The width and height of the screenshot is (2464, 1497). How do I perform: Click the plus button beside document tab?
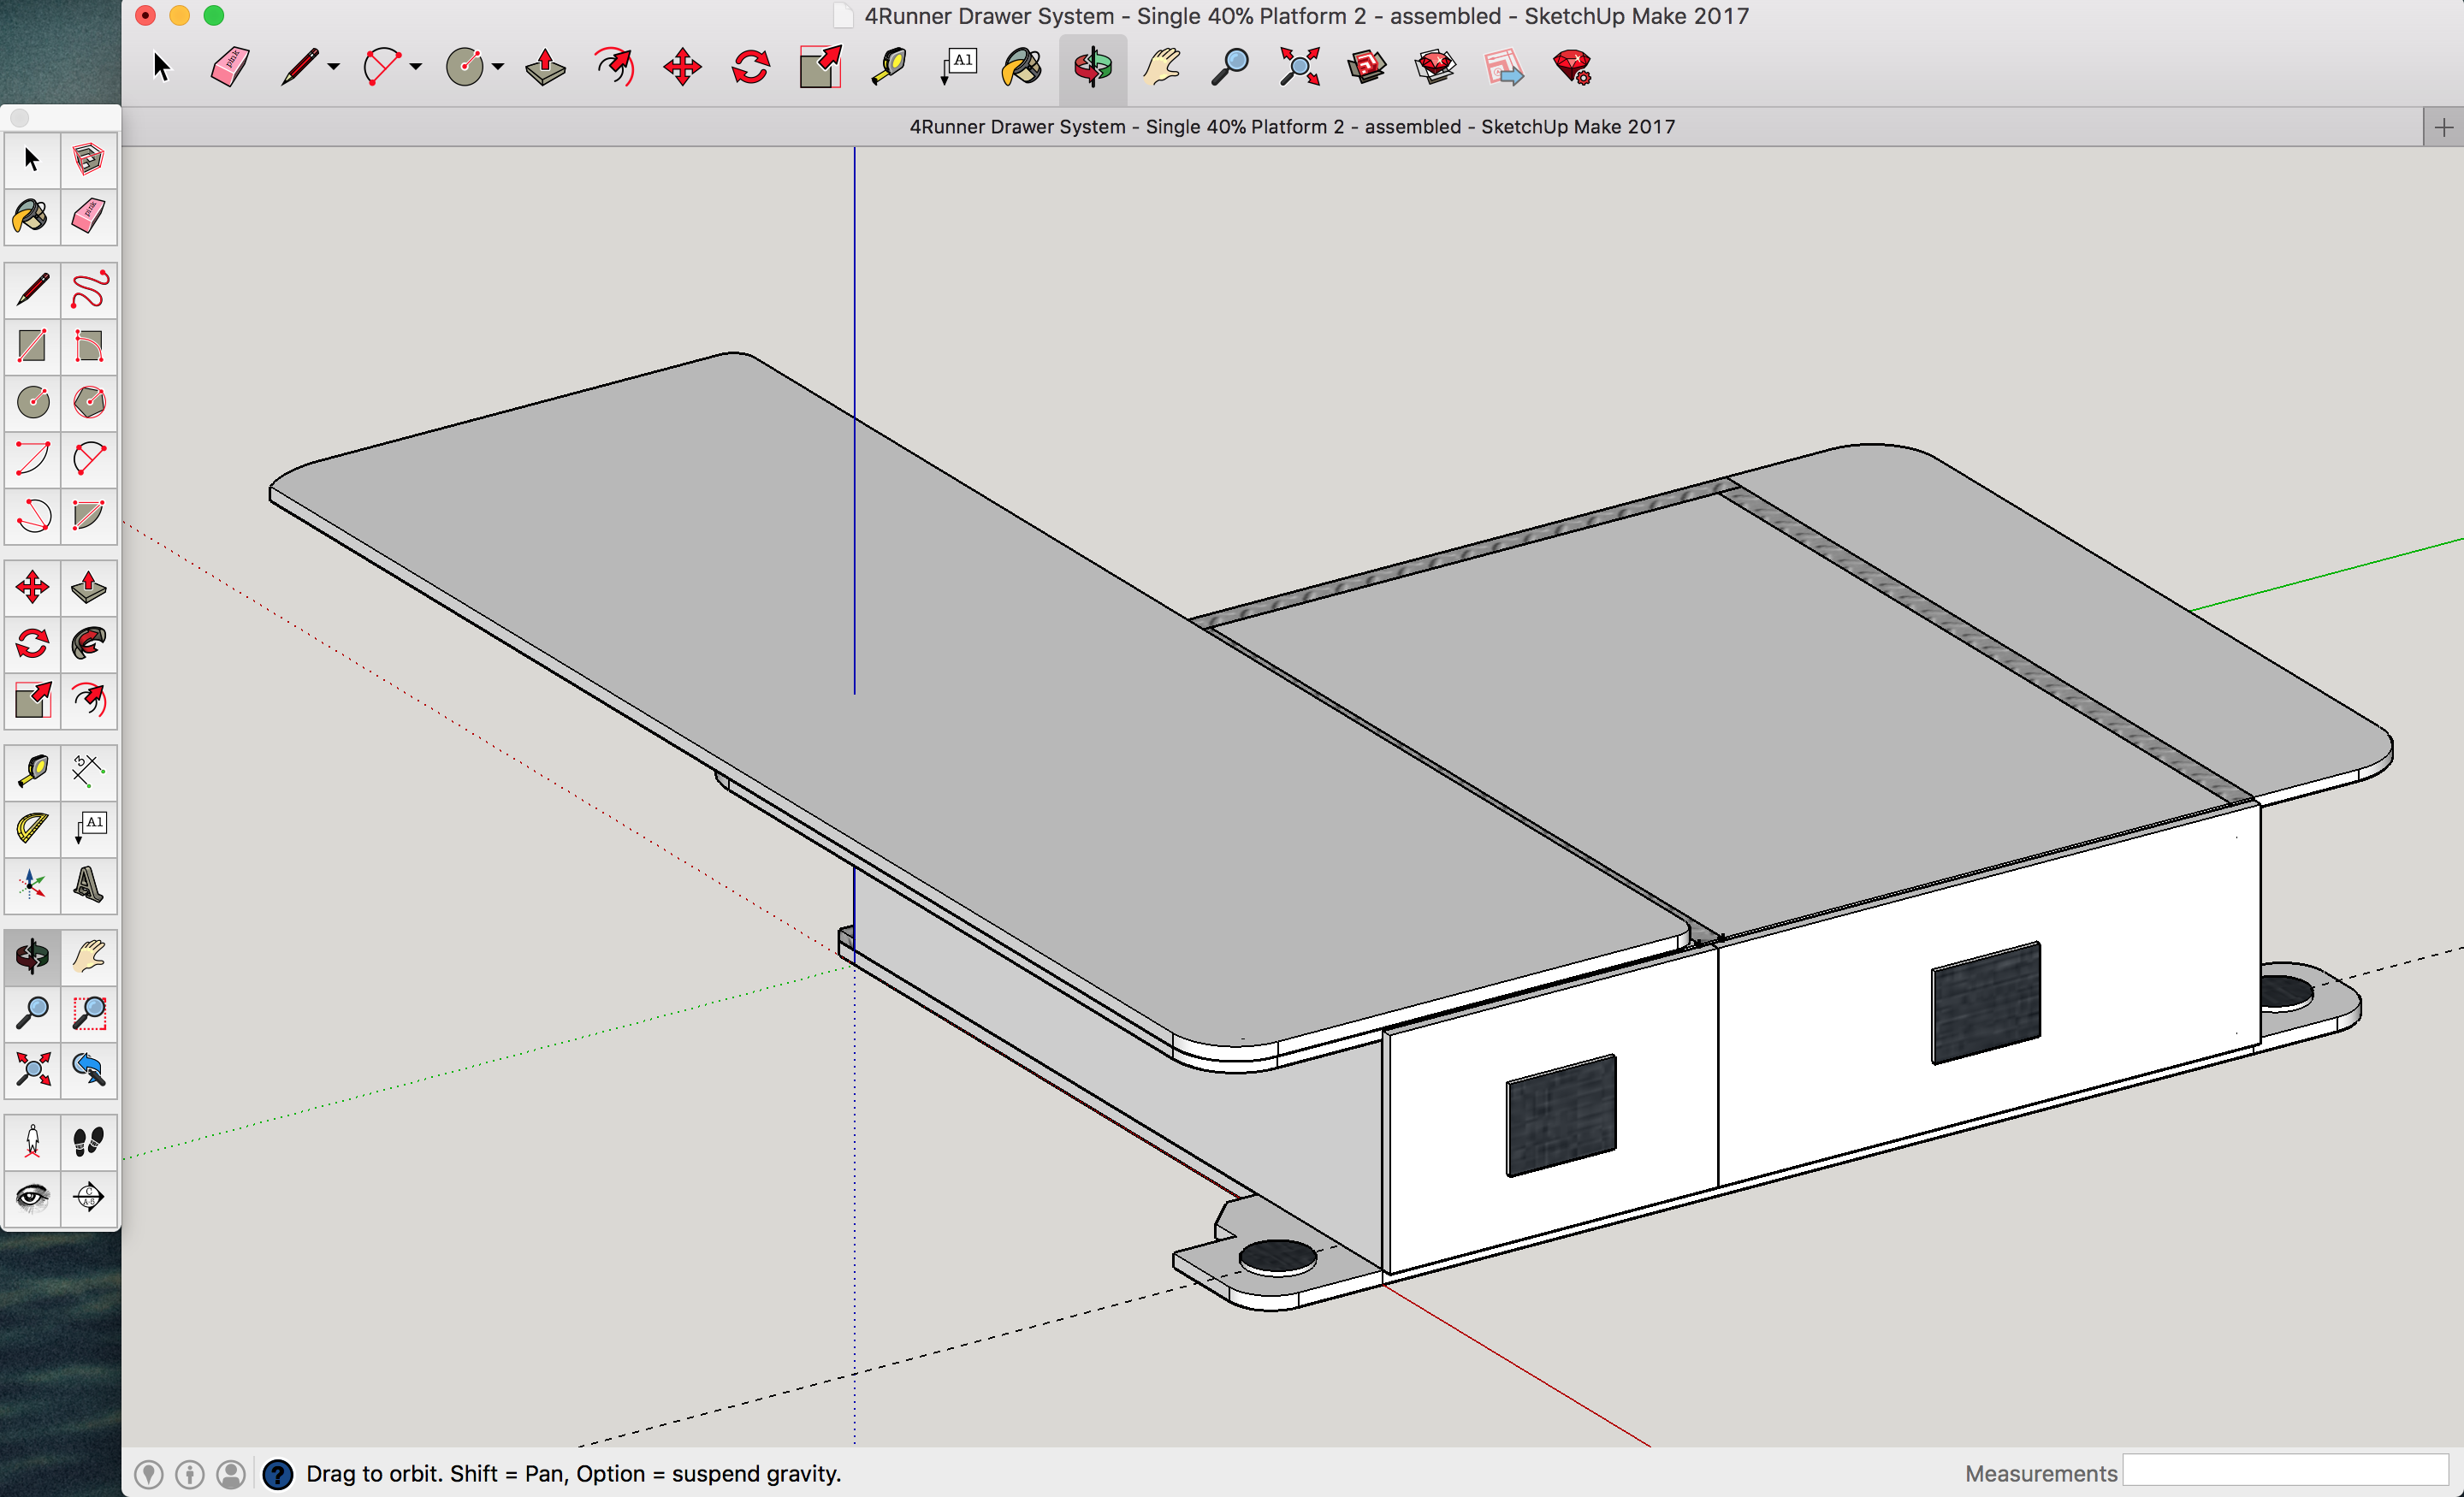tap(2443, 127)
